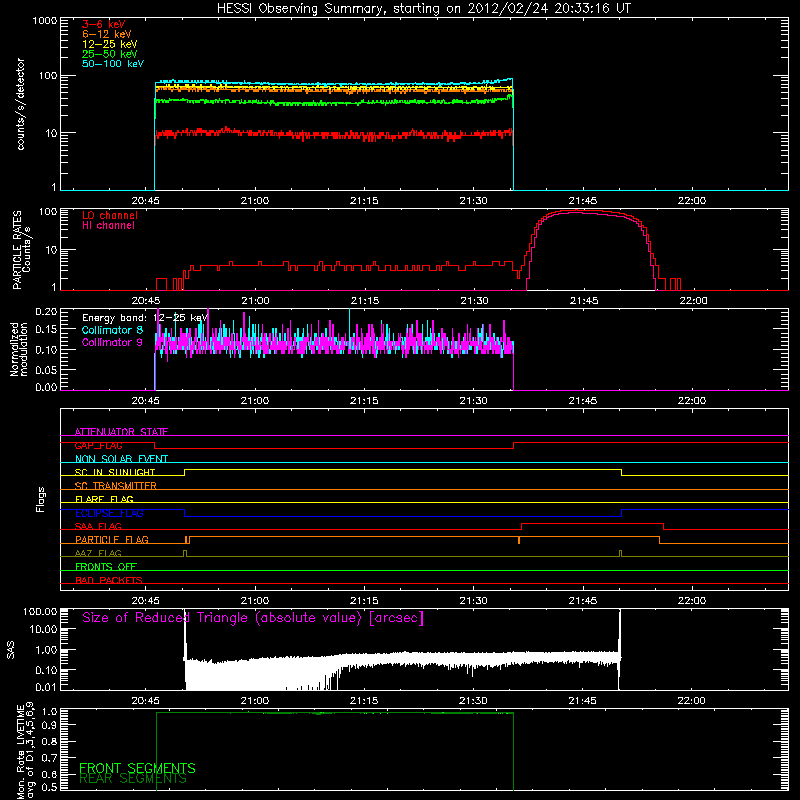800x800 pixels.
Task: Click the FRONTS_OFF flag label
Action: pyautogui.click(x=106, y=567)
